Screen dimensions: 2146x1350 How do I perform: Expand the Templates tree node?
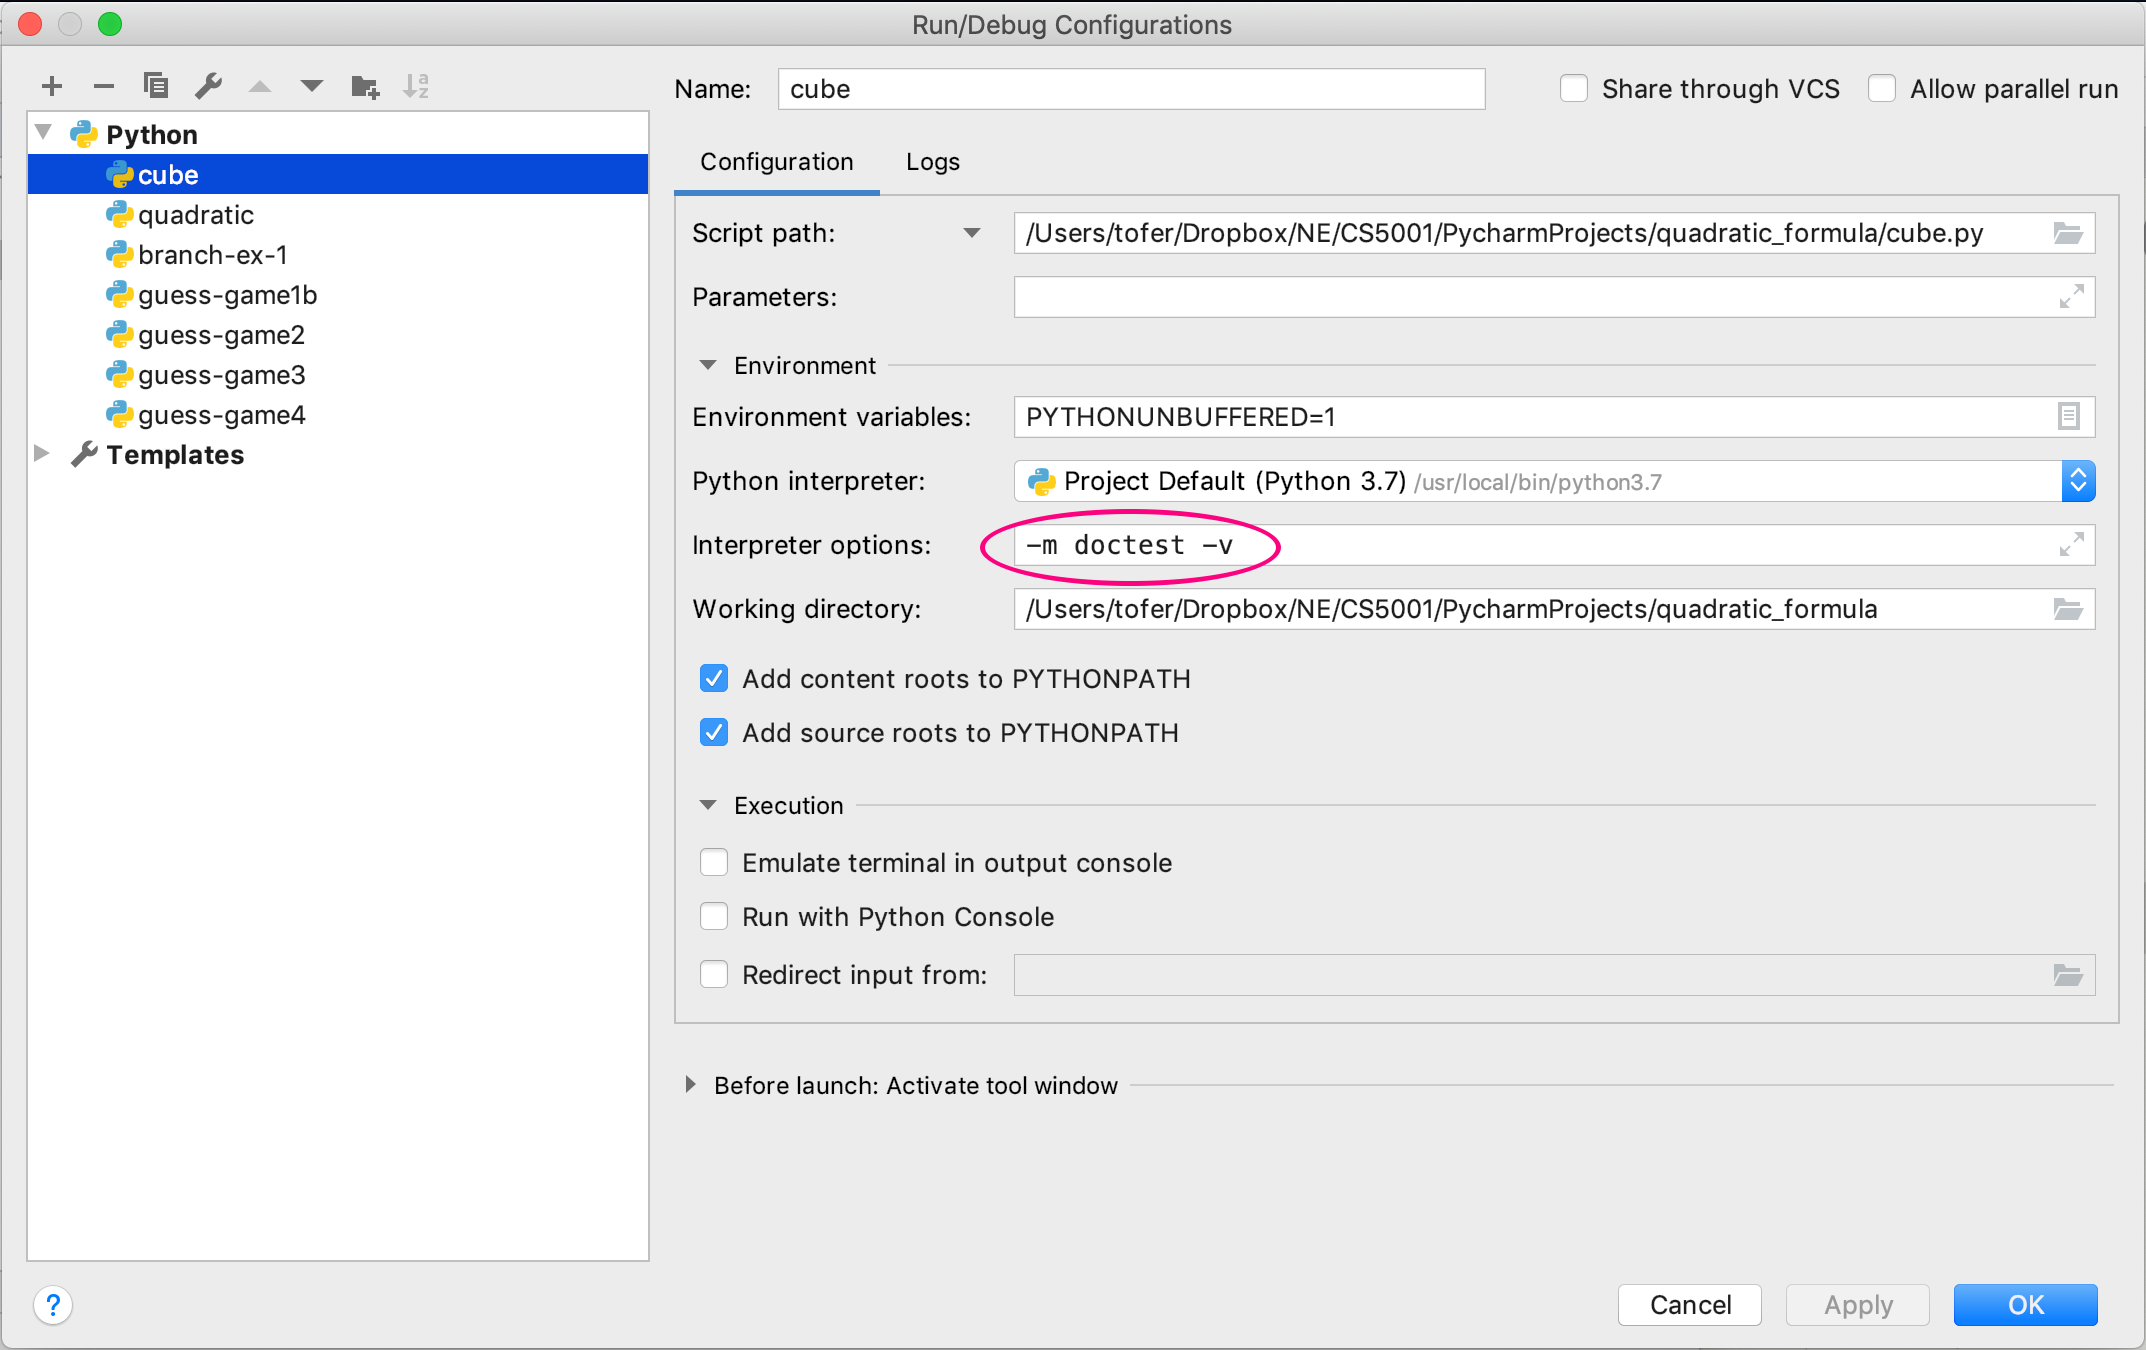42,454
